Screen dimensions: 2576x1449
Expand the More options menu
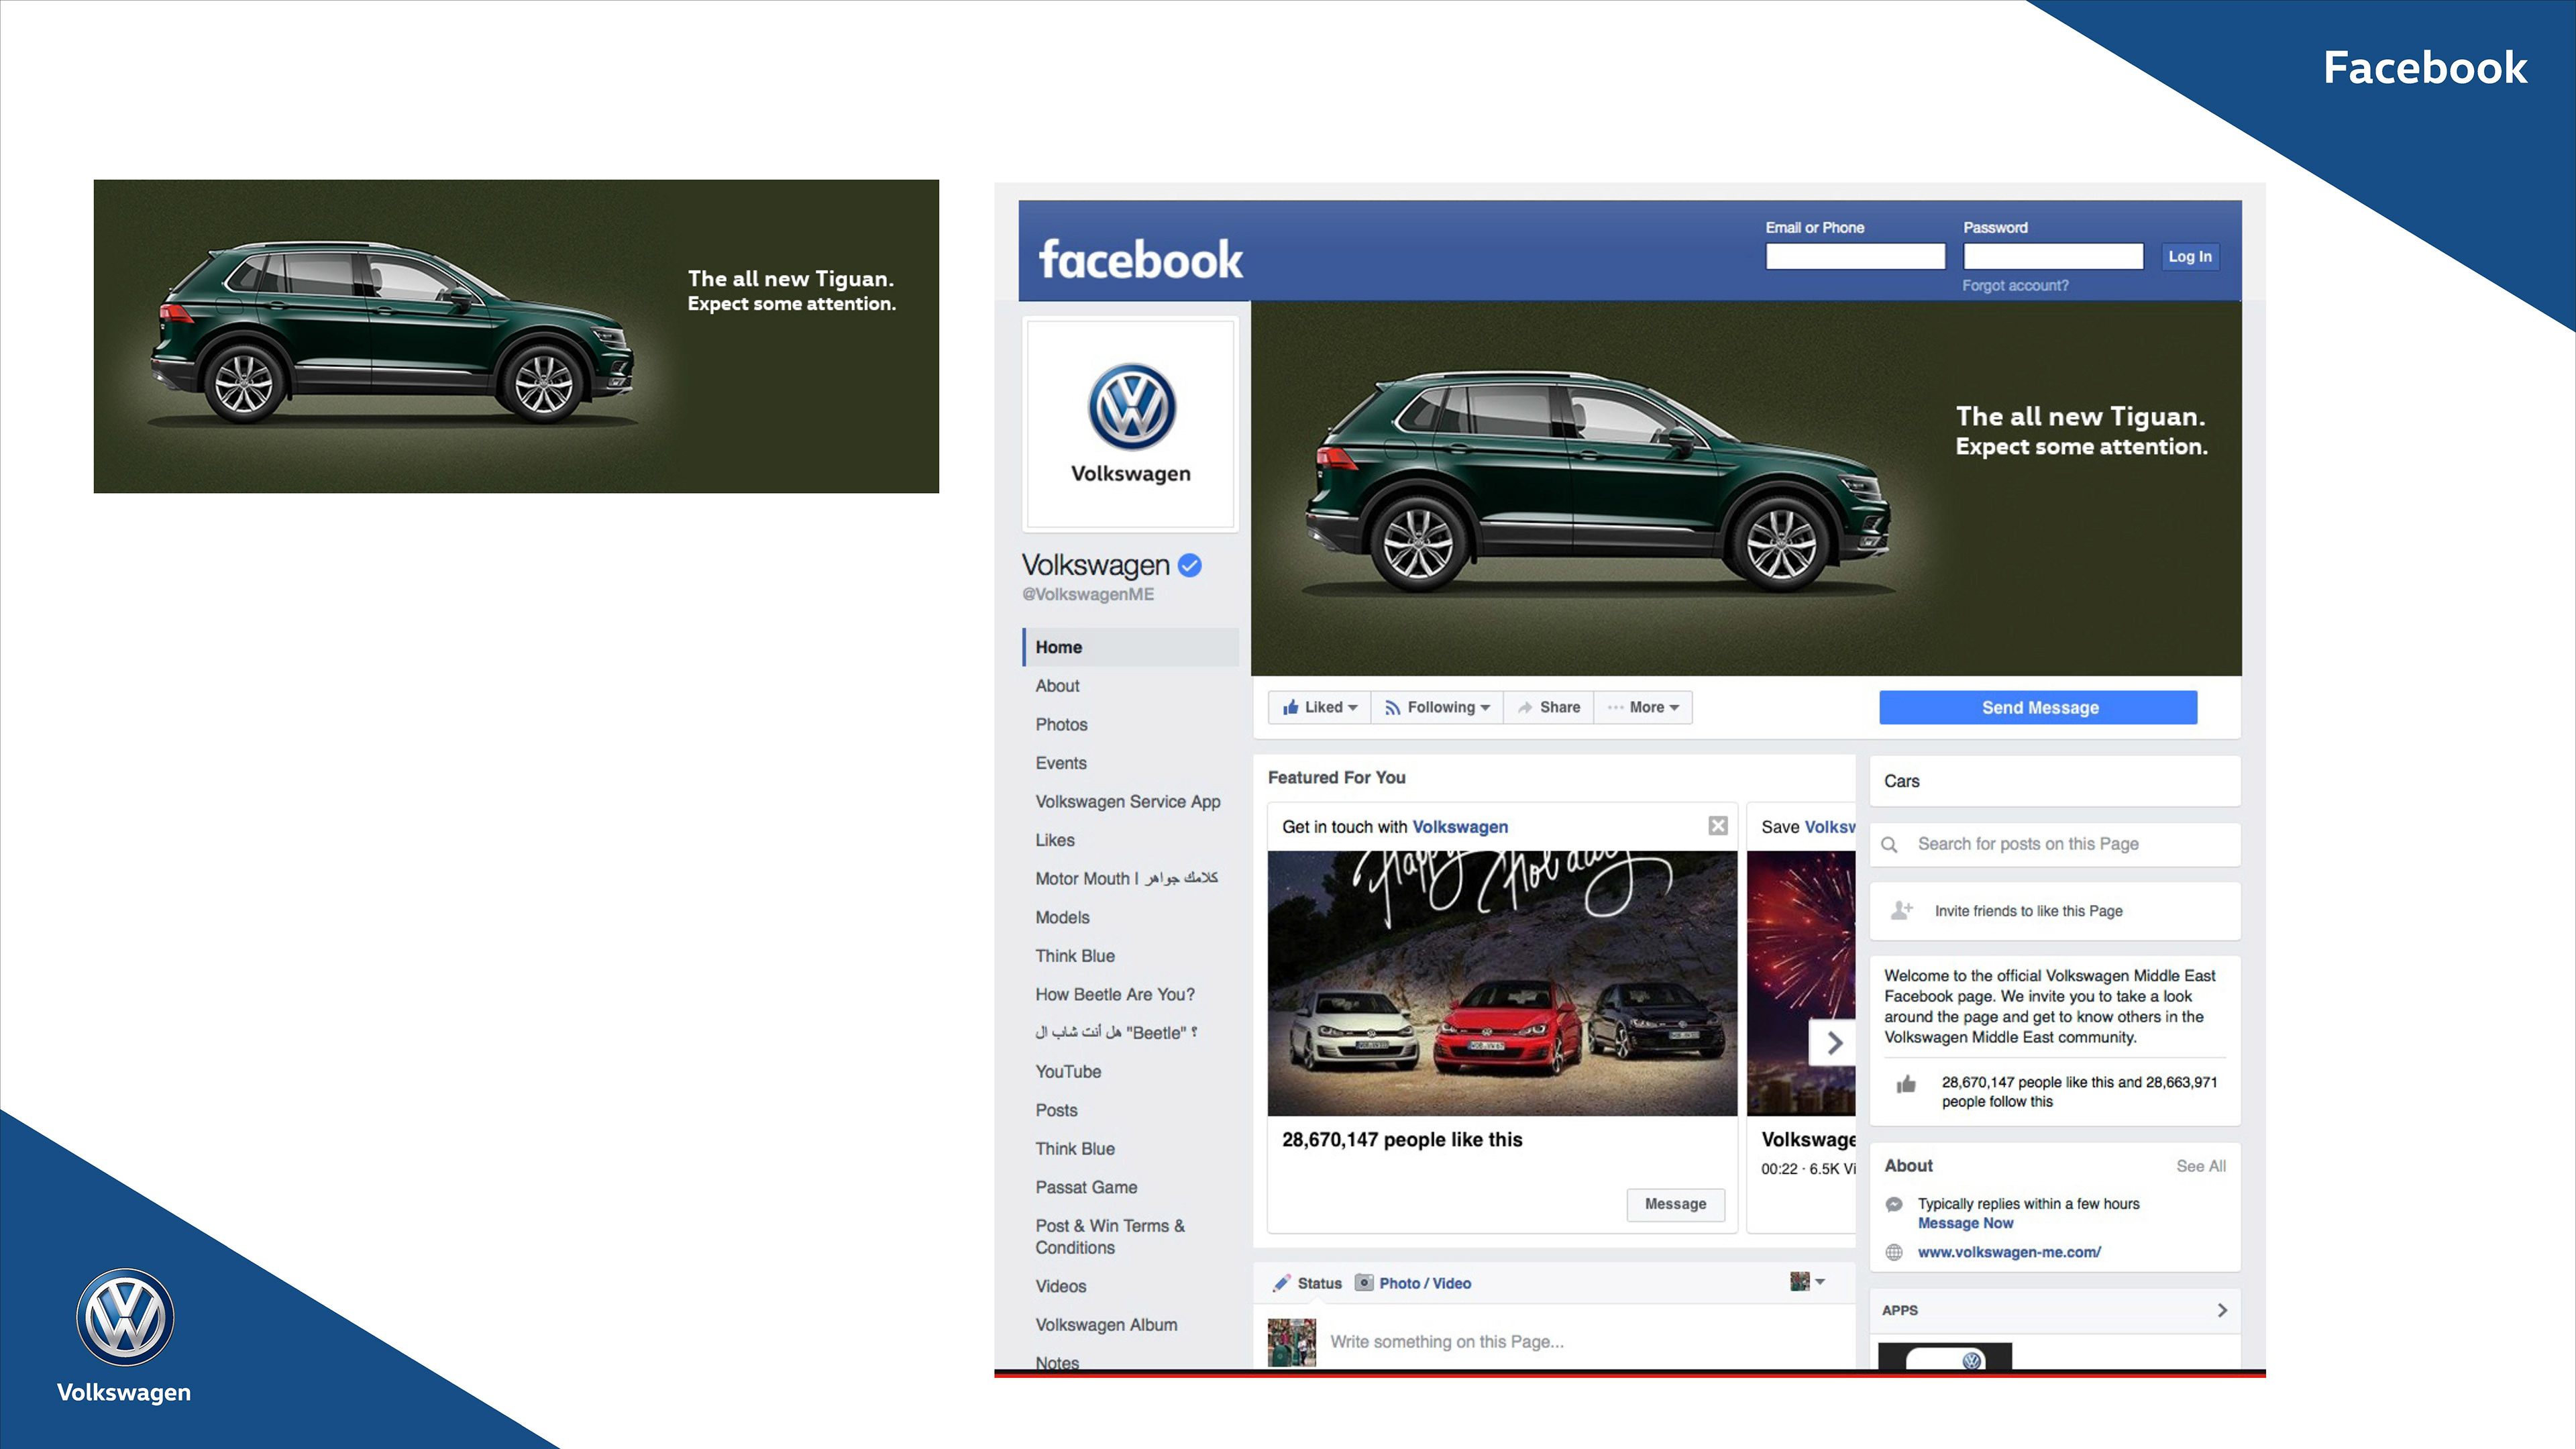1643,708
